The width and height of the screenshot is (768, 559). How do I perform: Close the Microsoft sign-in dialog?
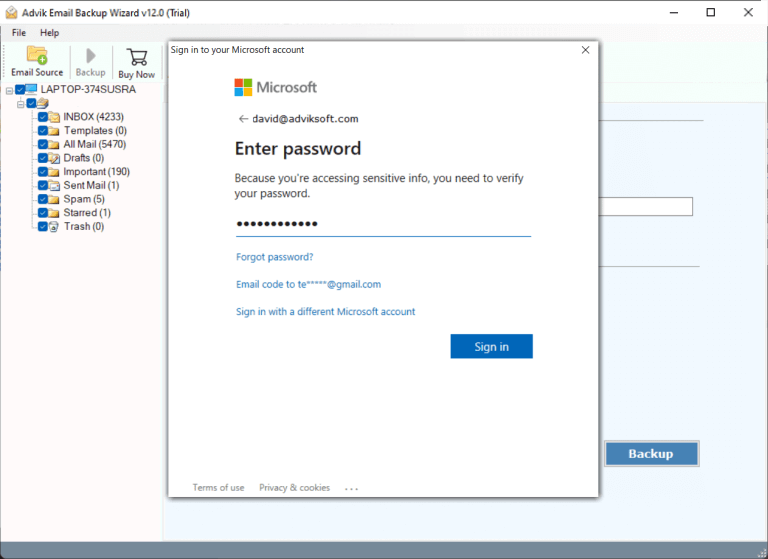point(585,50)
